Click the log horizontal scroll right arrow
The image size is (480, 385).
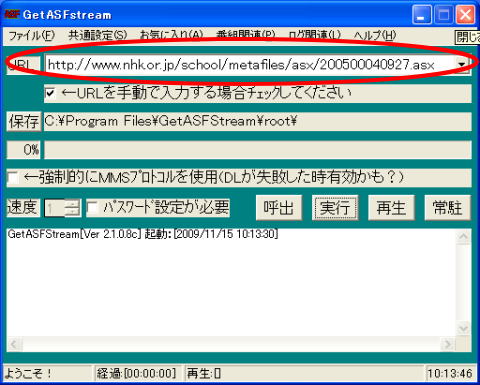point(448,344)
